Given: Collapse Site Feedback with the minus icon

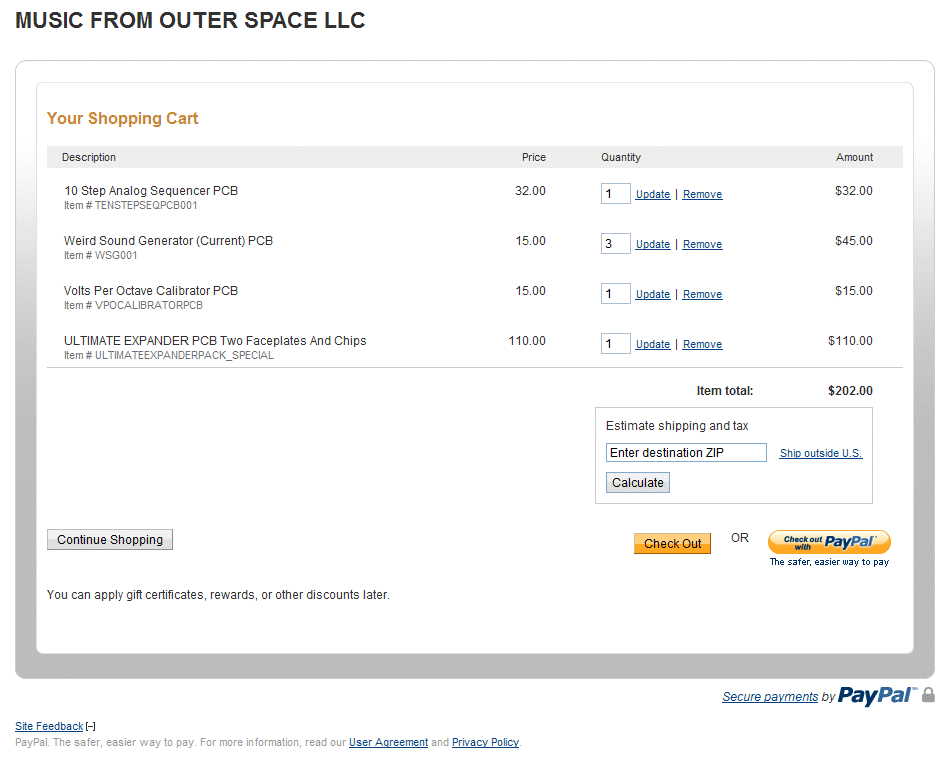Looking at the screenshot, I should (x=91, y=727).
